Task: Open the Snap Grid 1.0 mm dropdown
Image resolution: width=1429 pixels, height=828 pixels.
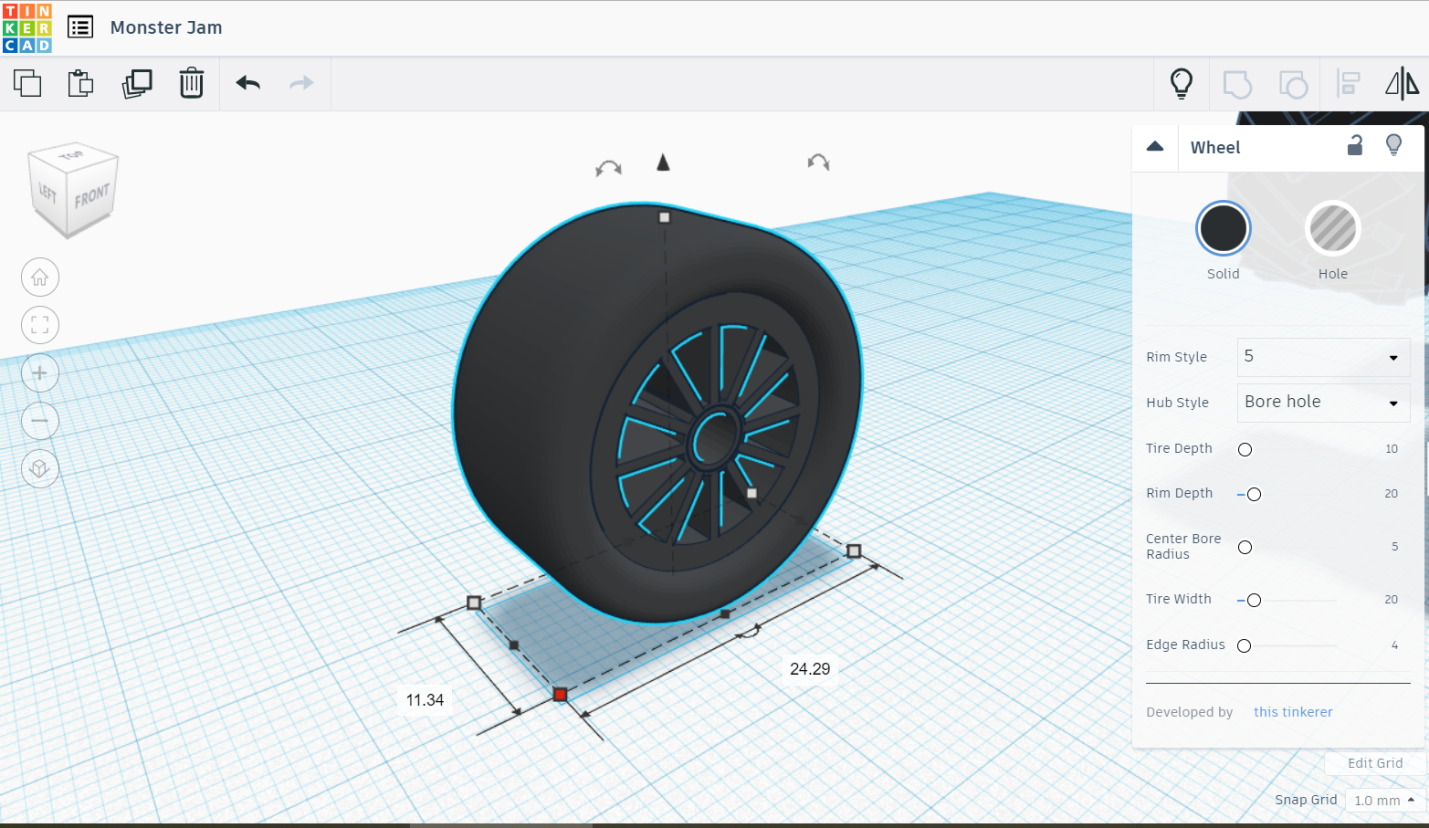Action: [x=1385, y=800]
